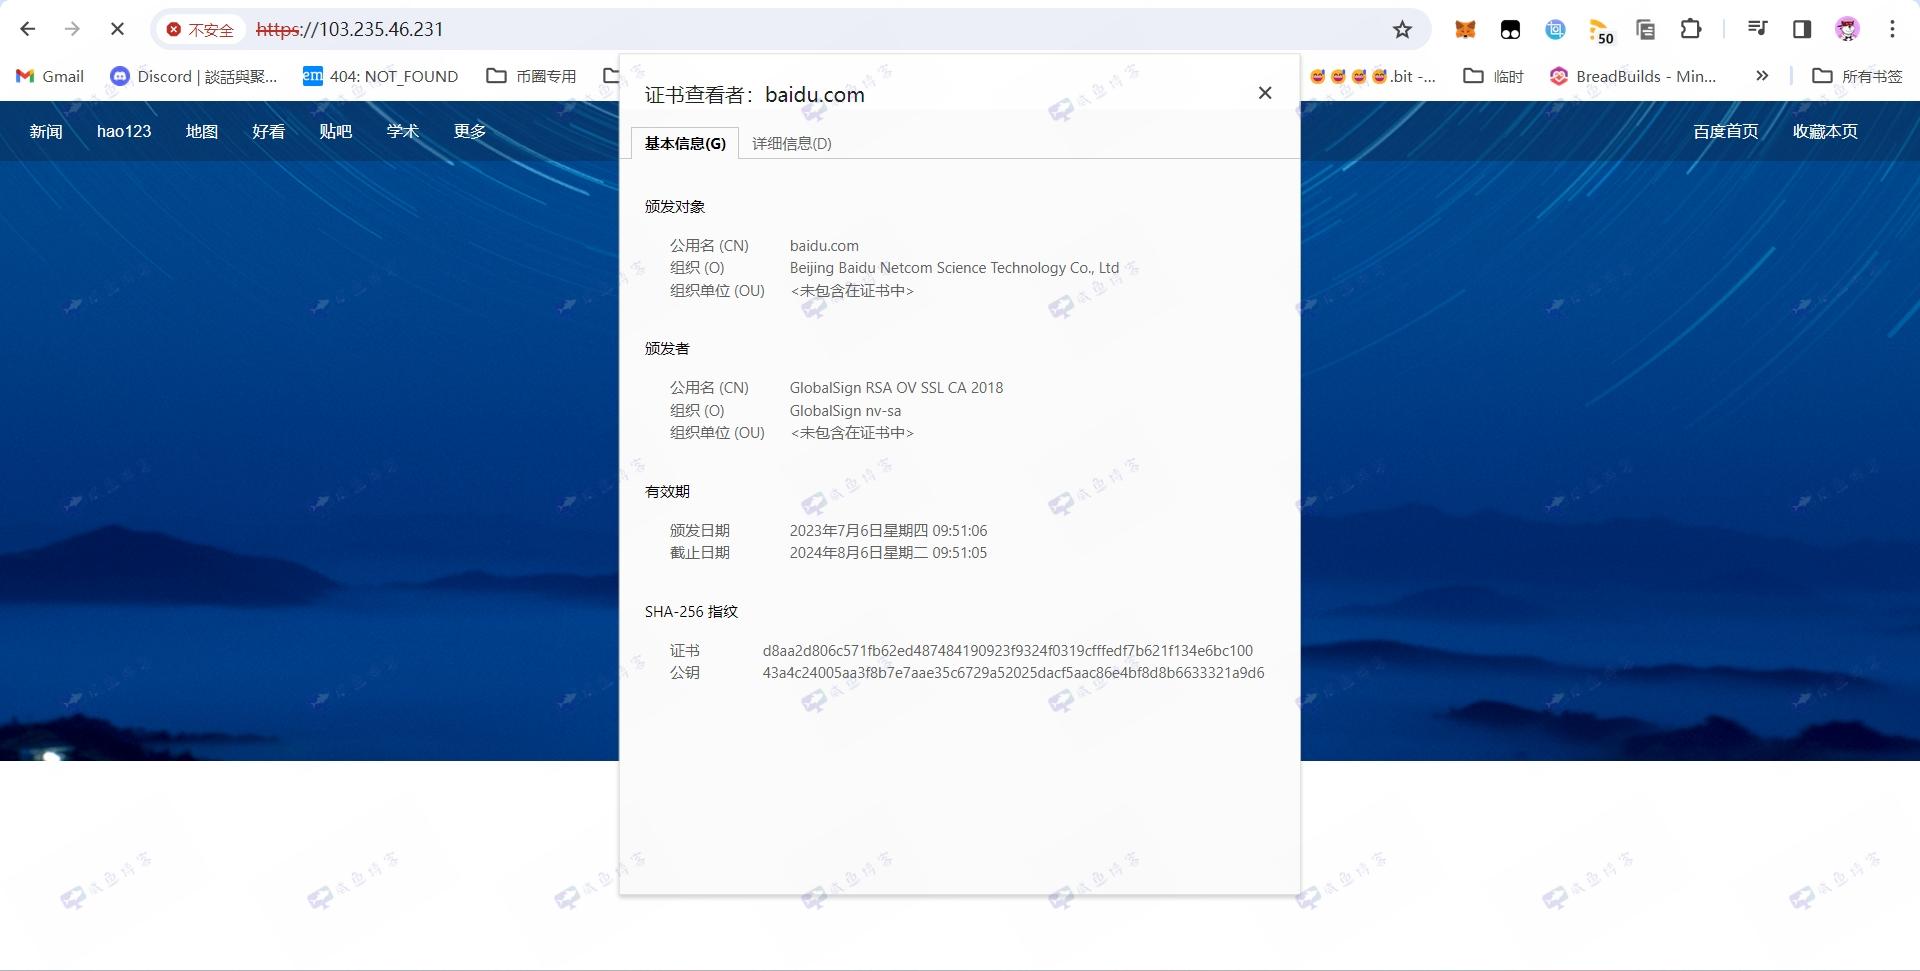Open the BreadBuilds bookmark

[x=1632, y=76]
